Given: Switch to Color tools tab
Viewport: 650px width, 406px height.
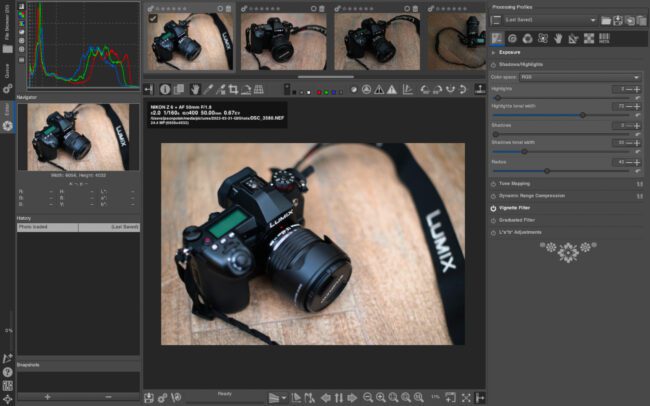Looking at the screenshot, I should point(527,39).
